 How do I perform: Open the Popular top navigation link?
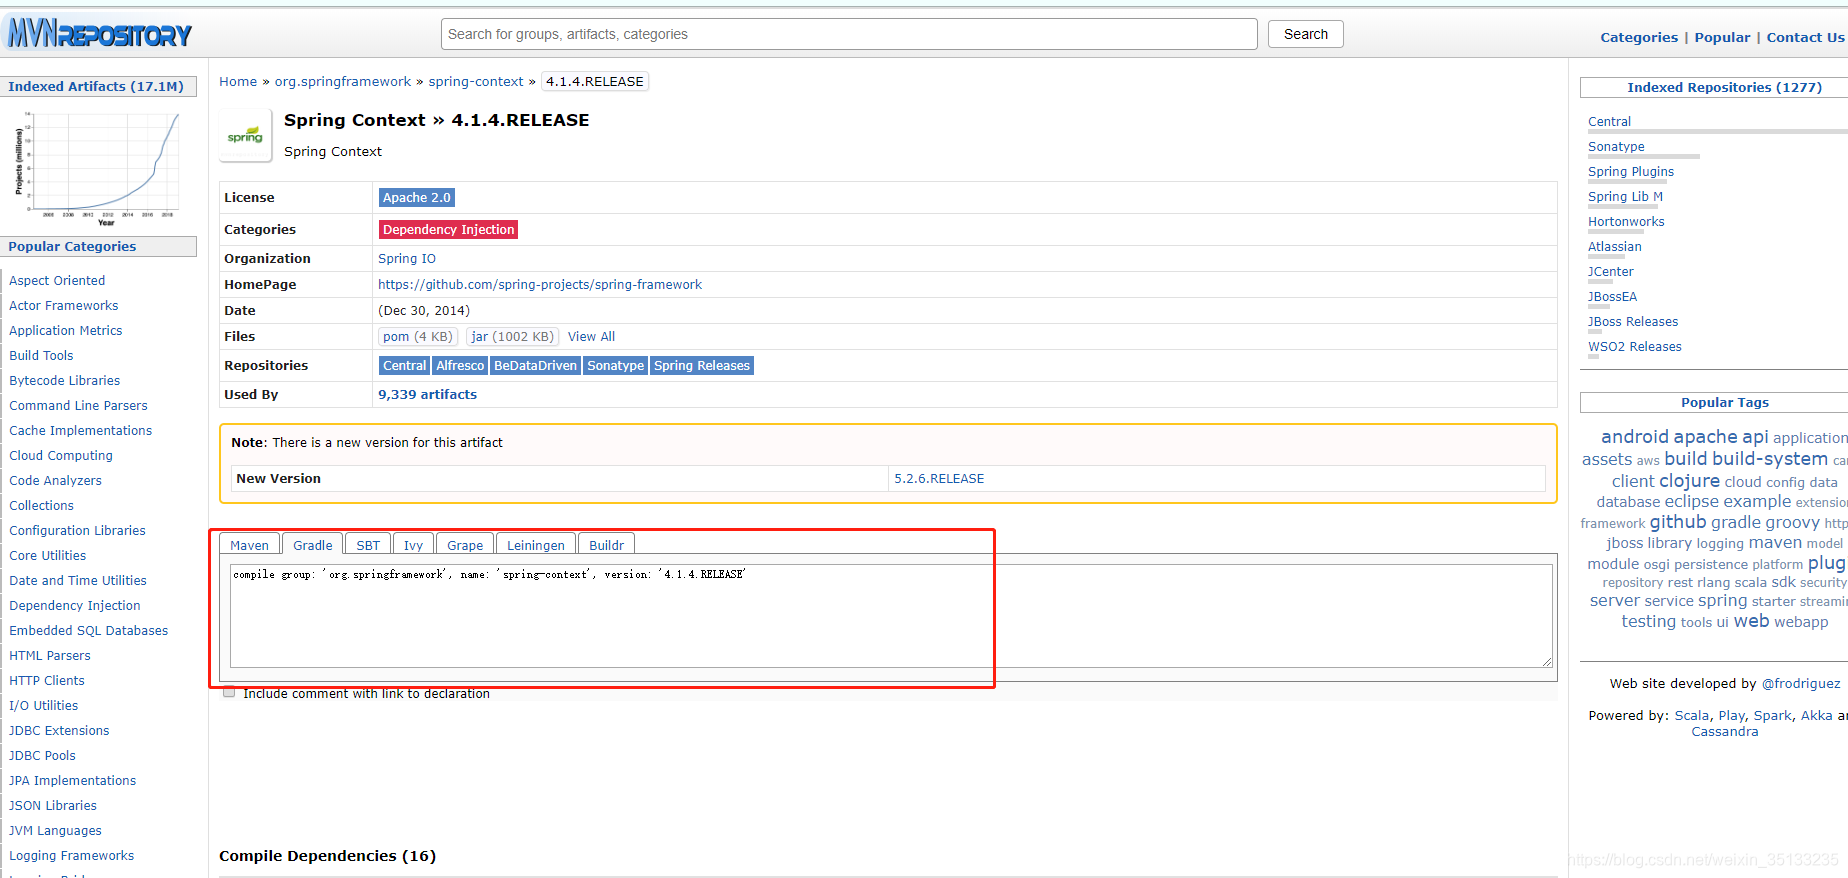[x=1722, y=37]
